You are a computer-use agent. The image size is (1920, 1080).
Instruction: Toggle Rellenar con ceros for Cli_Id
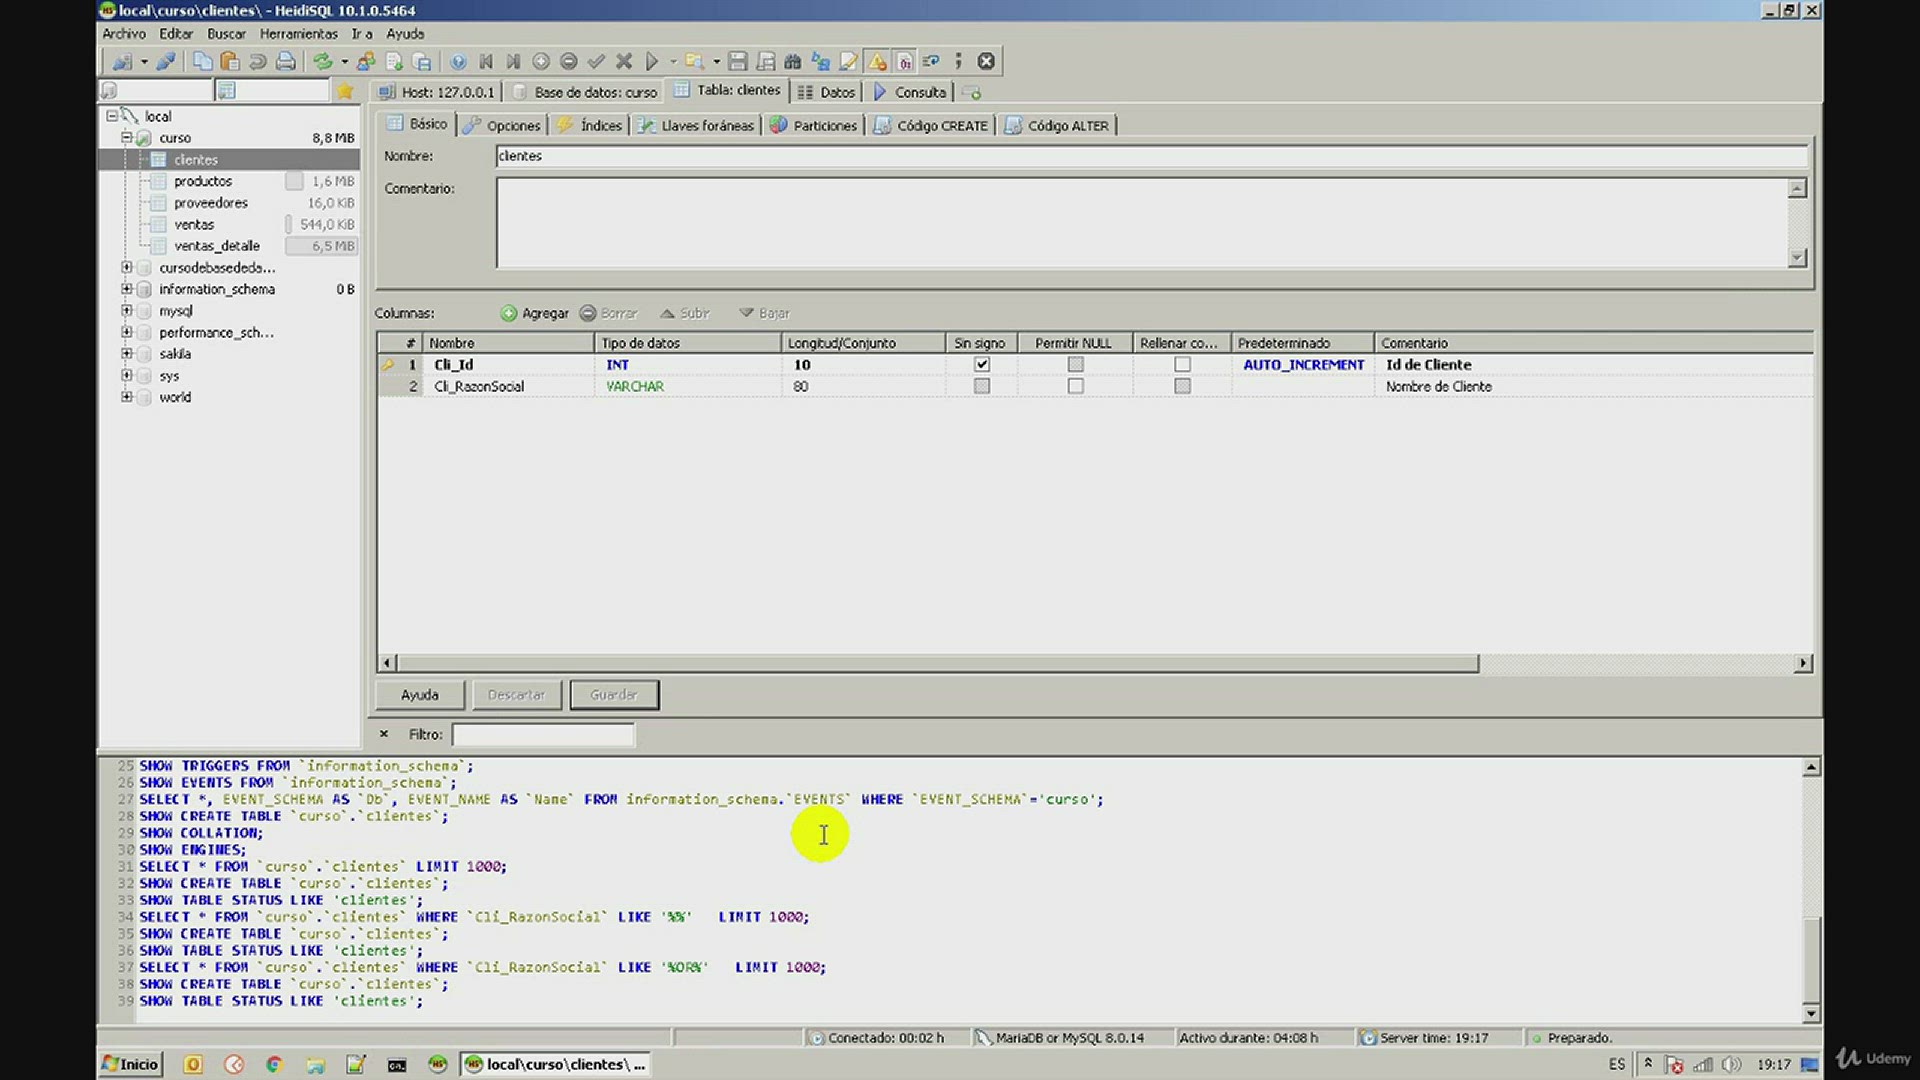click(1182, 365)
